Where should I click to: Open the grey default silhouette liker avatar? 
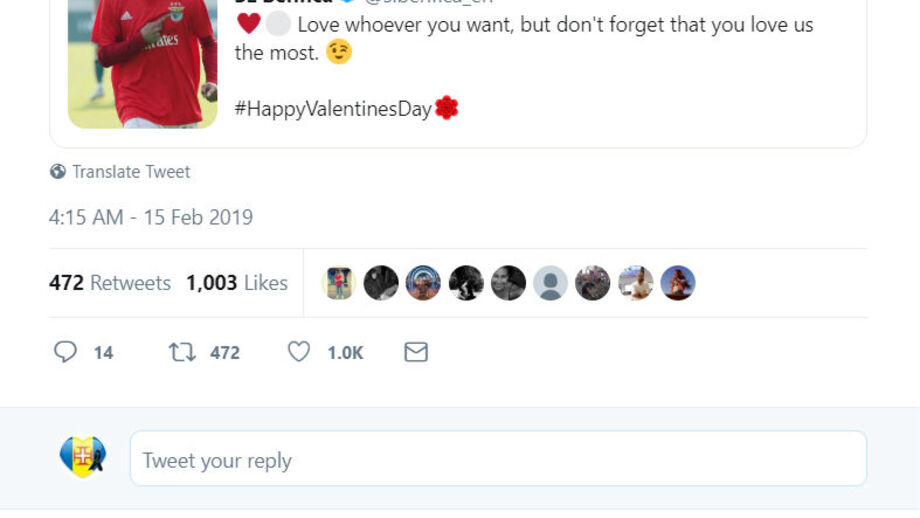click(x=550, y=283)
